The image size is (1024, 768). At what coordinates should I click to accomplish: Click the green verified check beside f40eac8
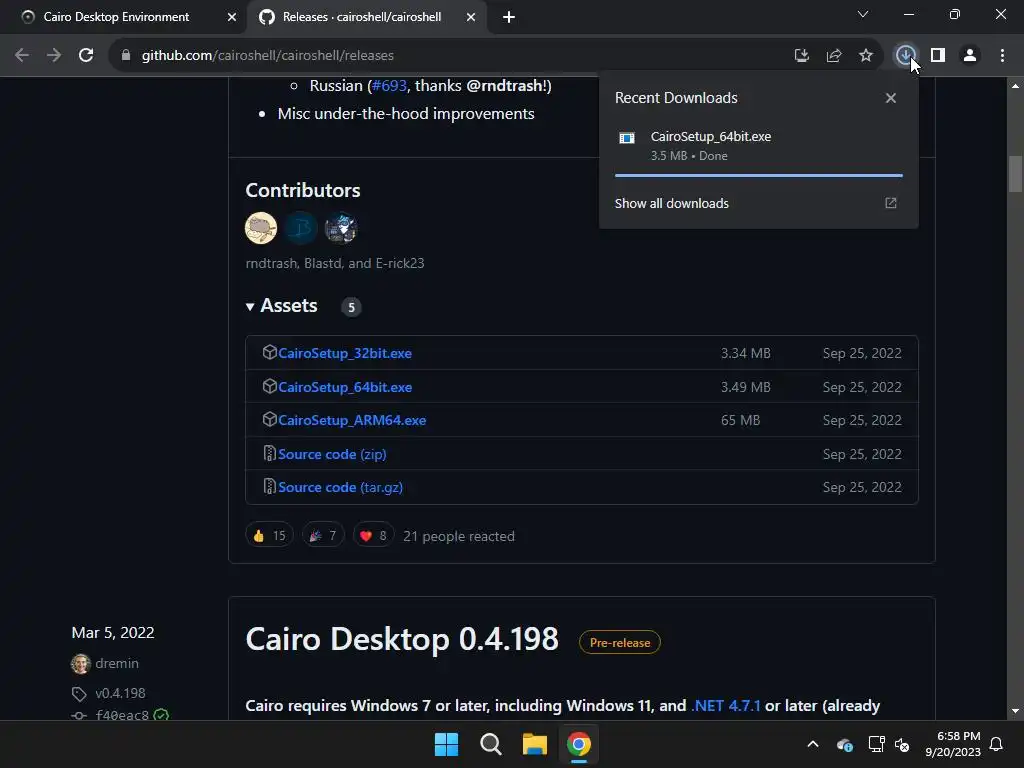[x=161, y=715]
